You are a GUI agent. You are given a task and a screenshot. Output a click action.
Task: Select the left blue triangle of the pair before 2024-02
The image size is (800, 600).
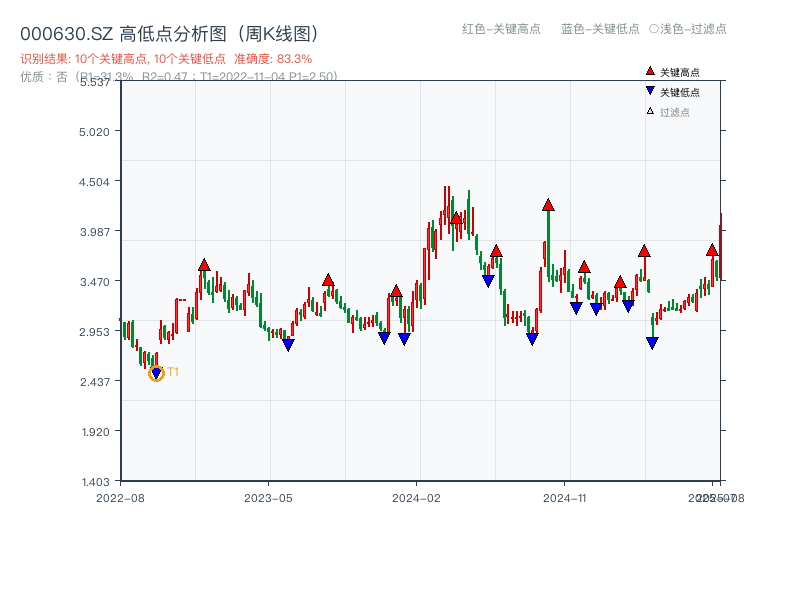click(x=384, y=338)
